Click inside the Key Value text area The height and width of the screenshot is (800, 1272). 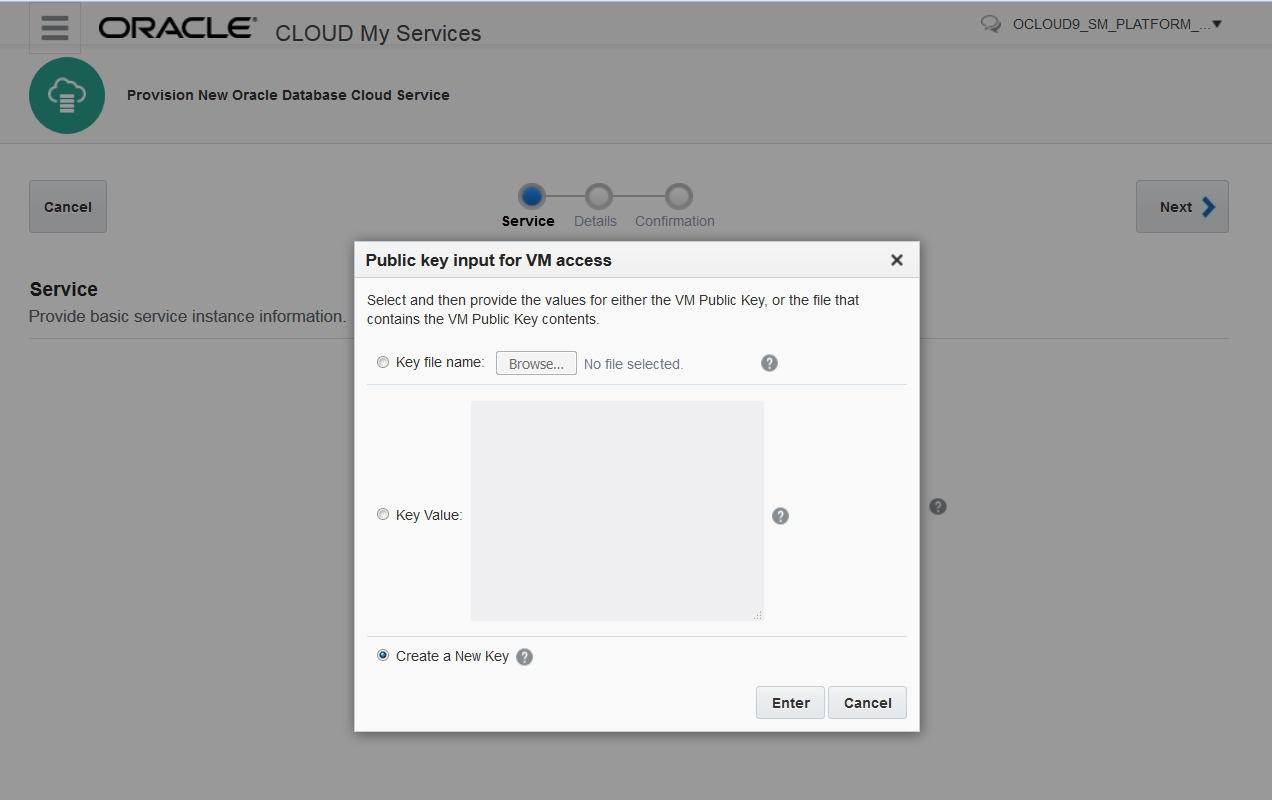[x=617, y=511]
